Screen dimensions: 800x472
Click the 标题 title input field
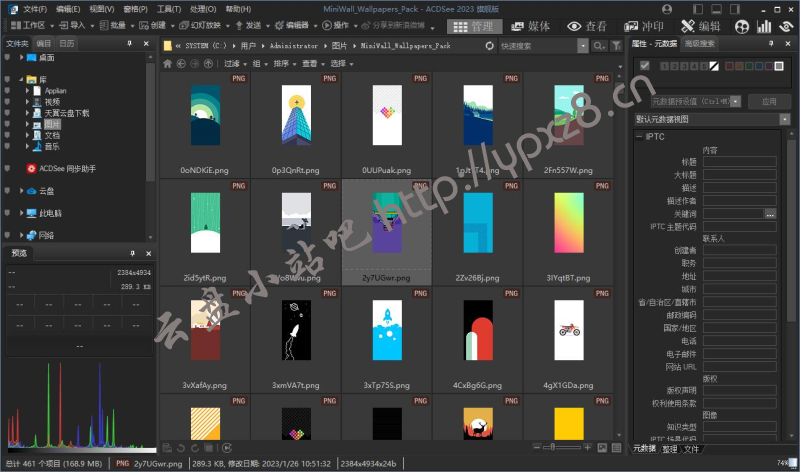(x=740, y=162)
